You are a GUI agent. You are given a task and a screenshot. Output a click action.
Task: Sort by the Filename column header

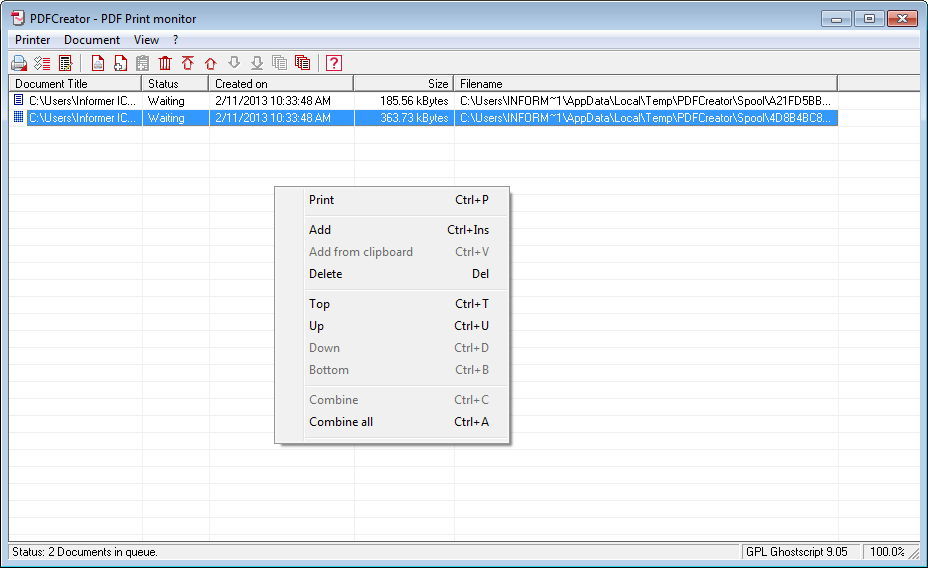[x=646, y=83]
